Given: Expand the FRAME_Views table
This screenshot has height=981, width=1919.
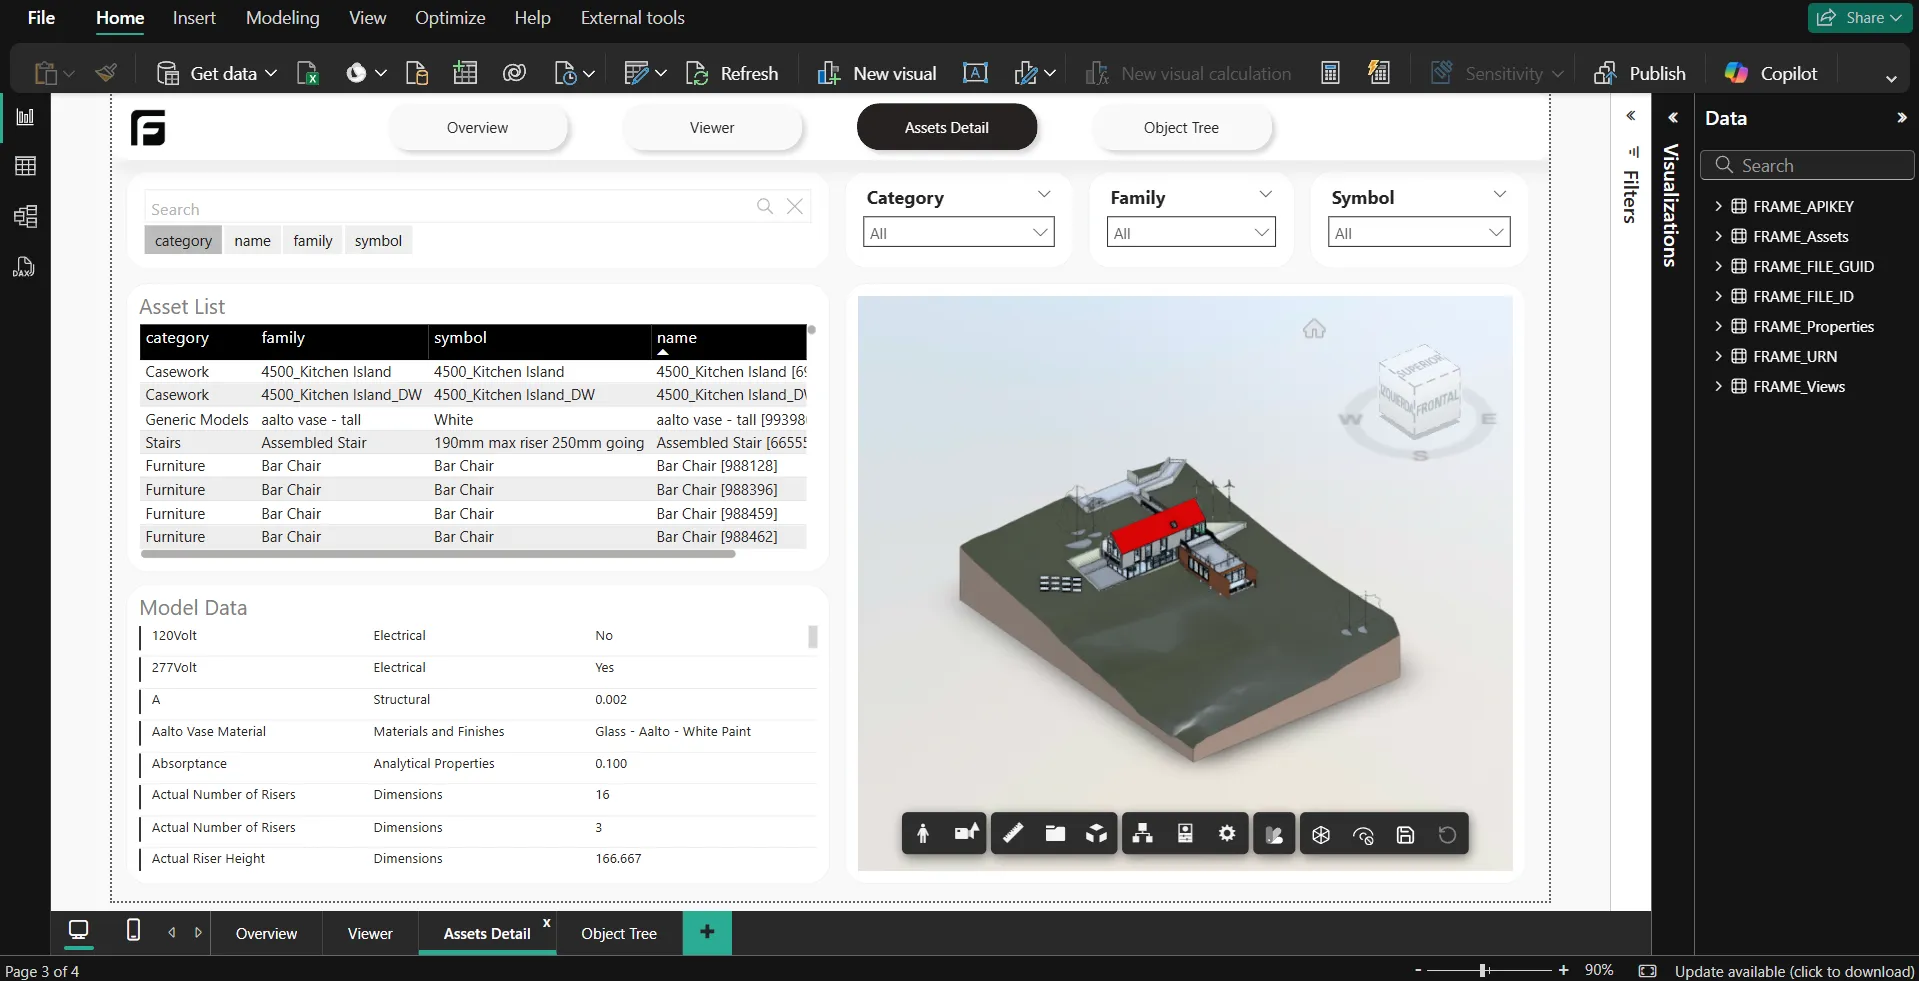Looking at the screenshot, I should pyautogui.click(x=1718, y=386).
